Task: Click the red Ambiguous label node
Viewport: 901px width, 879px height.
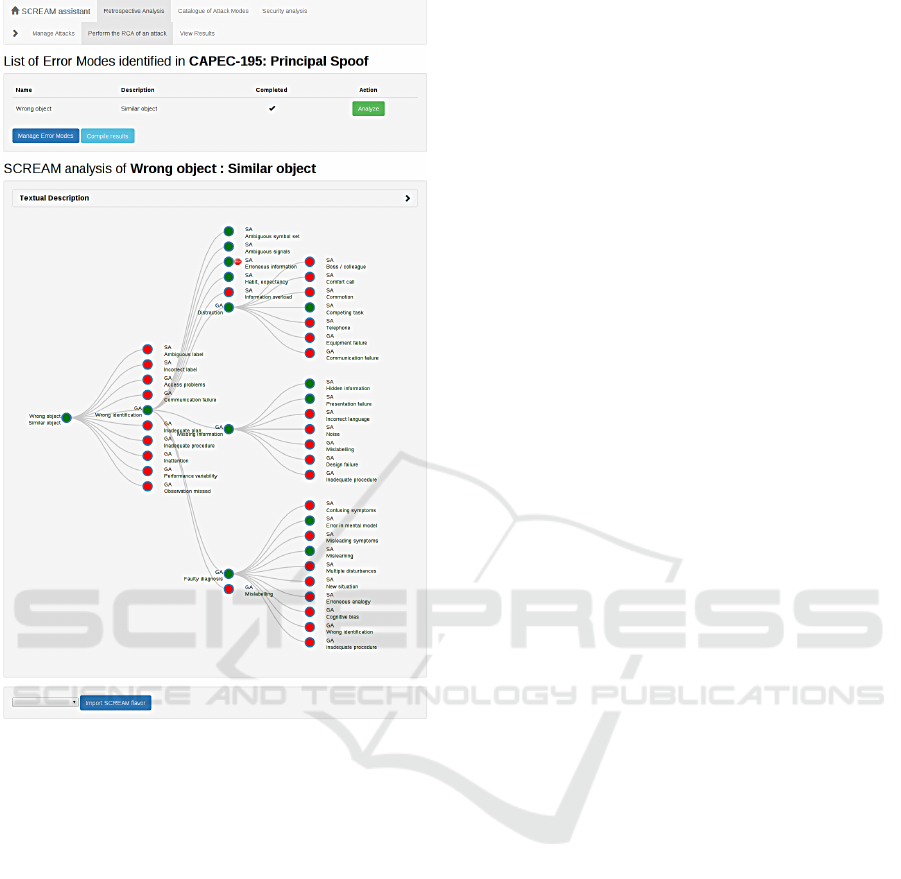Action: 147,350
